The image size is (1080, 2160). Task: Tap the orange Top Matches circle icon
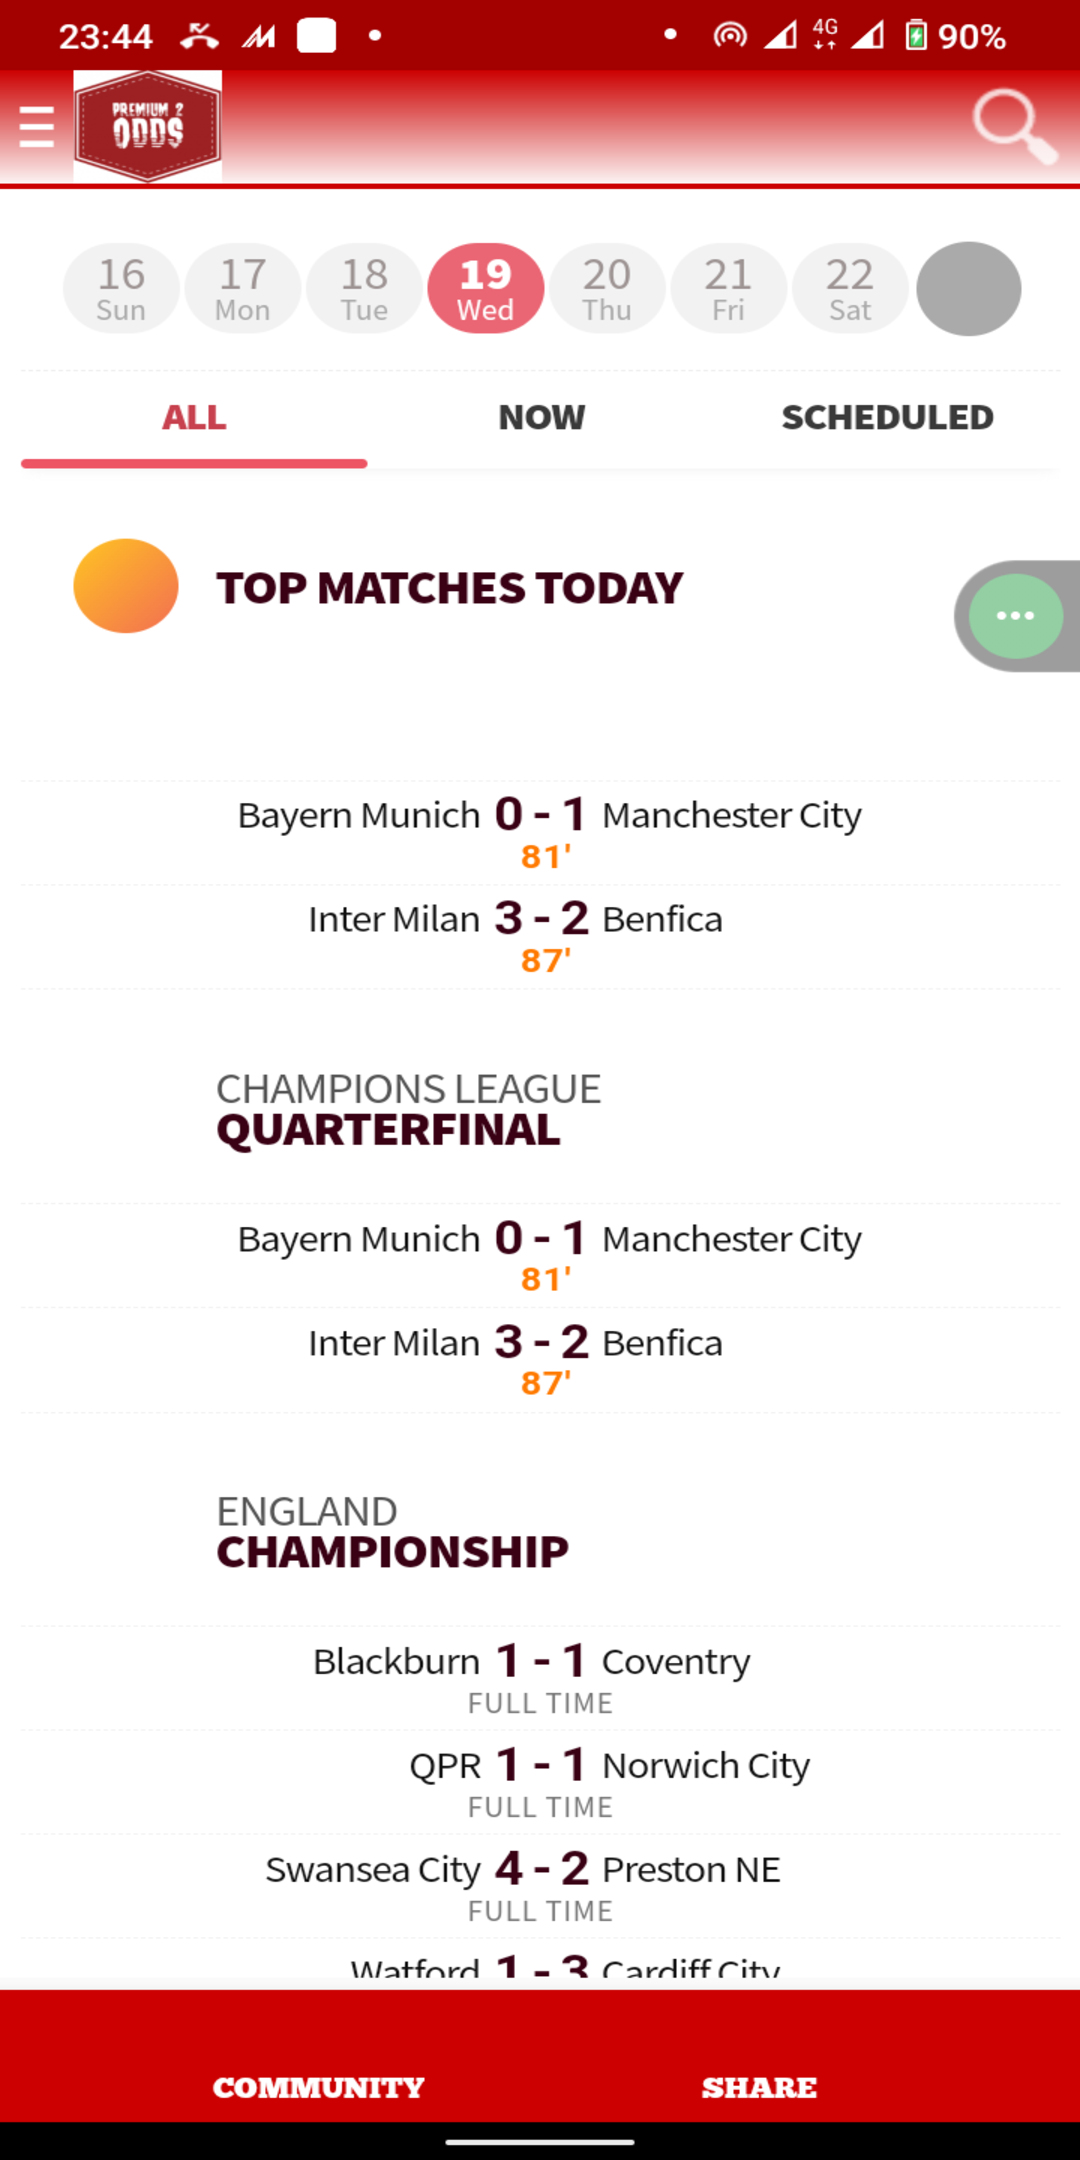(126, 586)
